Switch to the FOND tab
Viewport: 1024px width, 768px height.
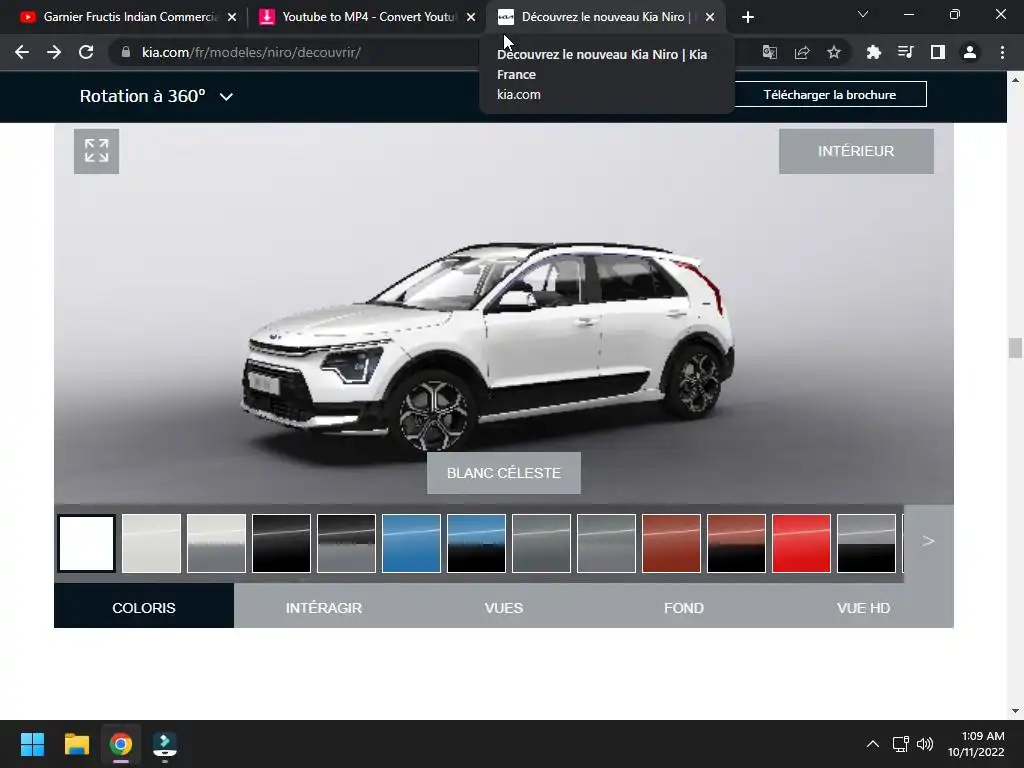tap(684, 606)
